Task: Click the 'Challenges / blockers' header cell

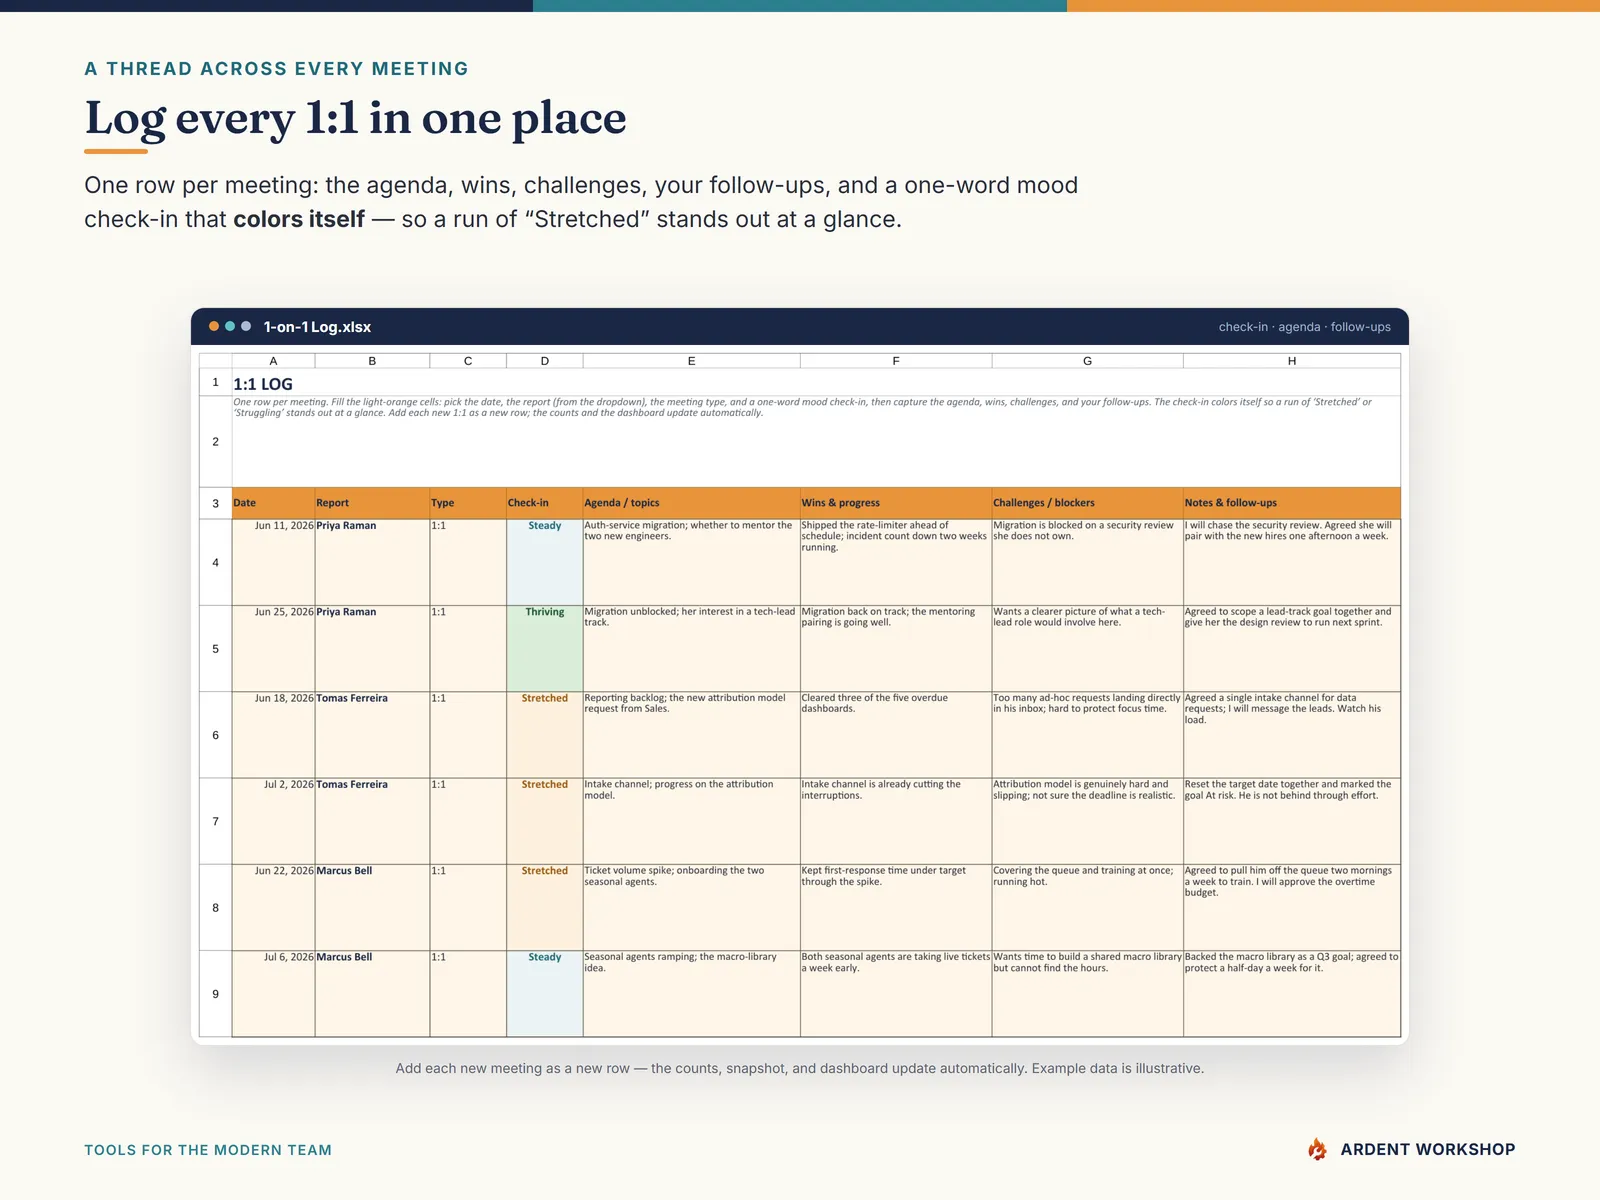Action: click(x=1088, y=503)
